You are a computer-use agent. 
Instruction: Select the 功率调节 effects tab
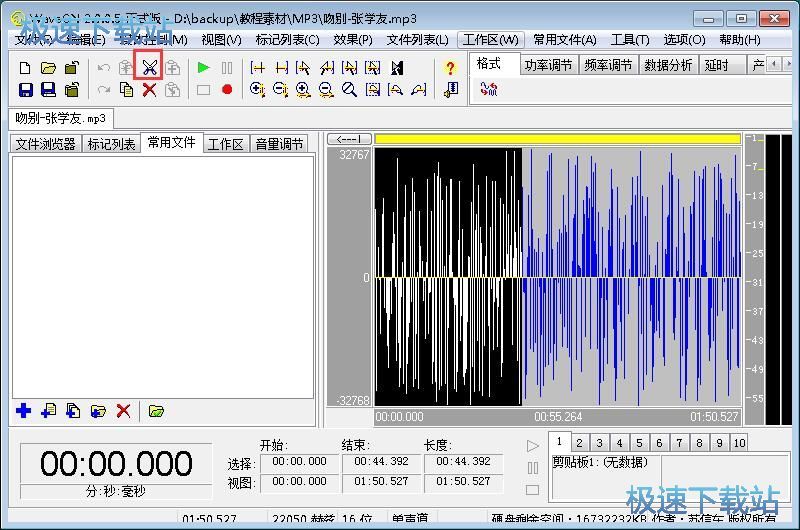(550, 65)
